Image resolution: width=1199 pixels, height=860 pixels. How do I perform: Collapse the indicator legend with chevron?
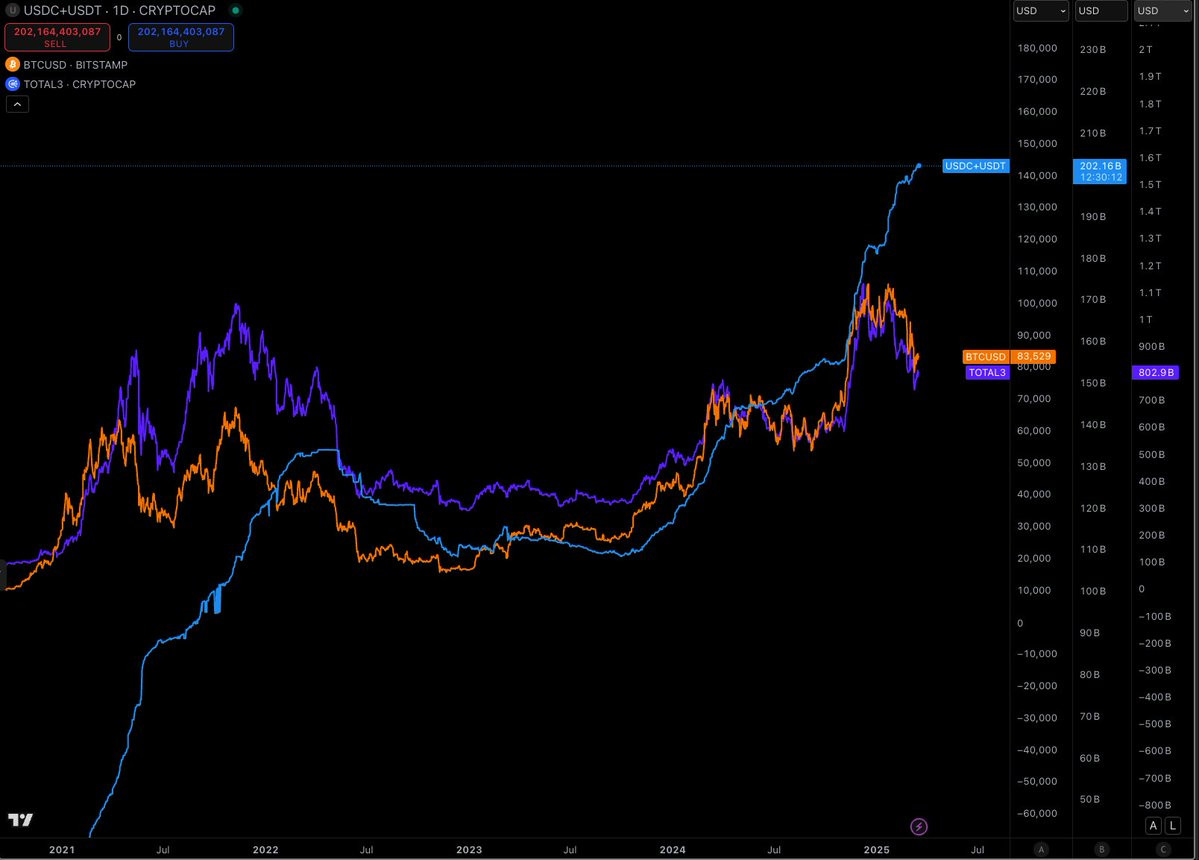(x=18, y=104)
